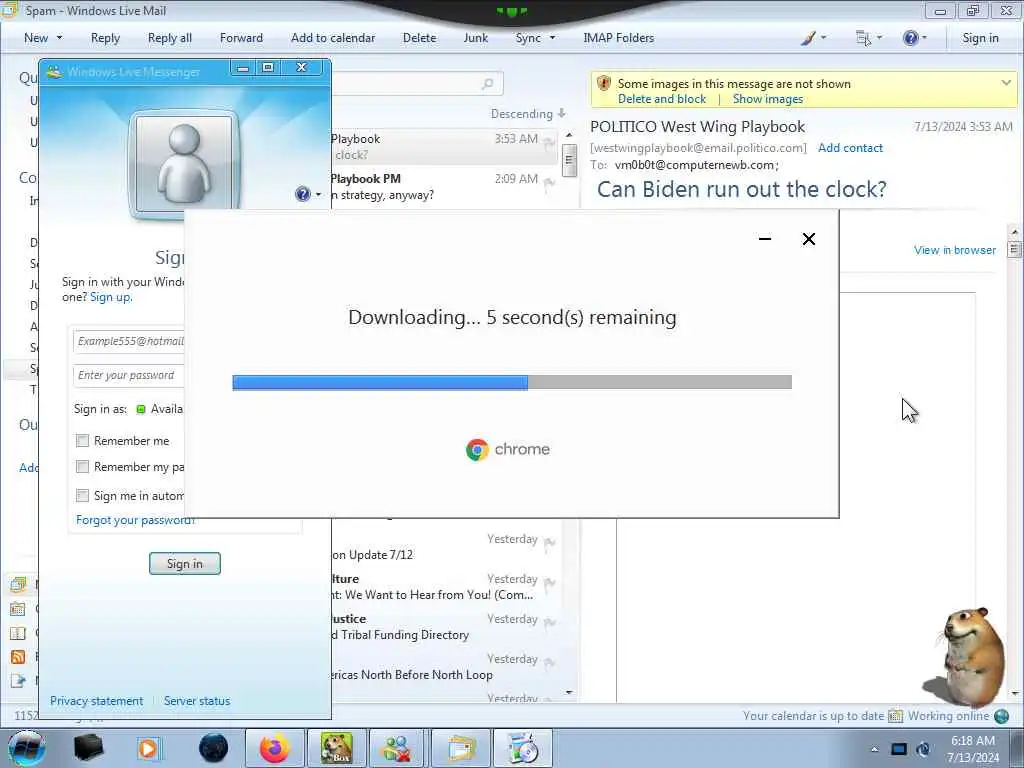Open the orange RSS Feeds icon
The width and height of the screenshot is (1024, 768).
[18, 657]
